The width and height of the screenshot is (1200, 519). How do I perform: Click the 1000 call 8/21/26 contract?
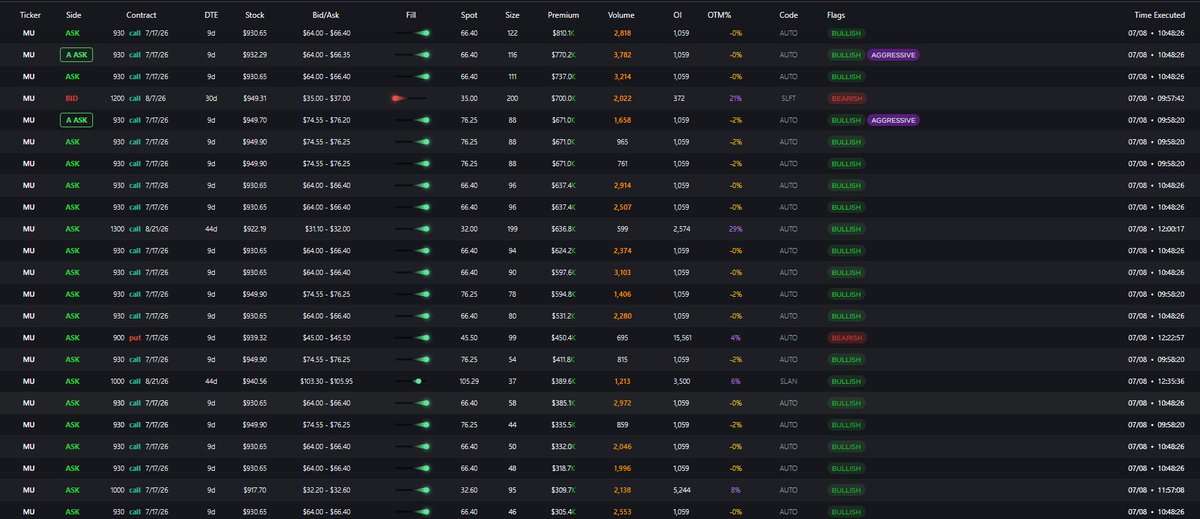pyautogui.click(x=141, y=381)
